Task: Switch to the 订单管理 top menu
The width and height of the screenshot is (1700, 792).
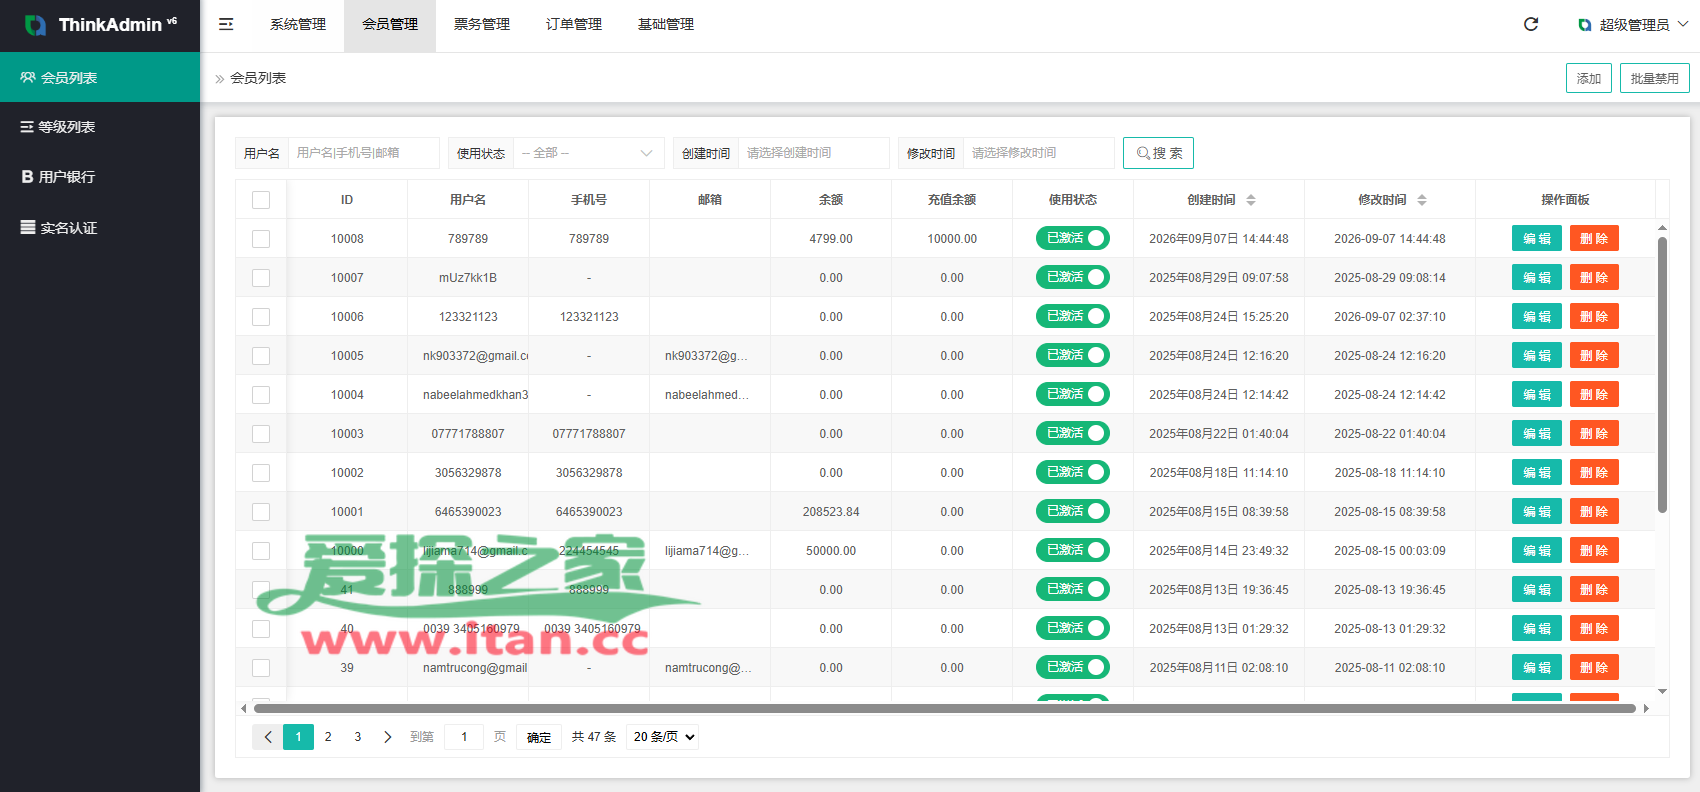Action: [574, 25]
